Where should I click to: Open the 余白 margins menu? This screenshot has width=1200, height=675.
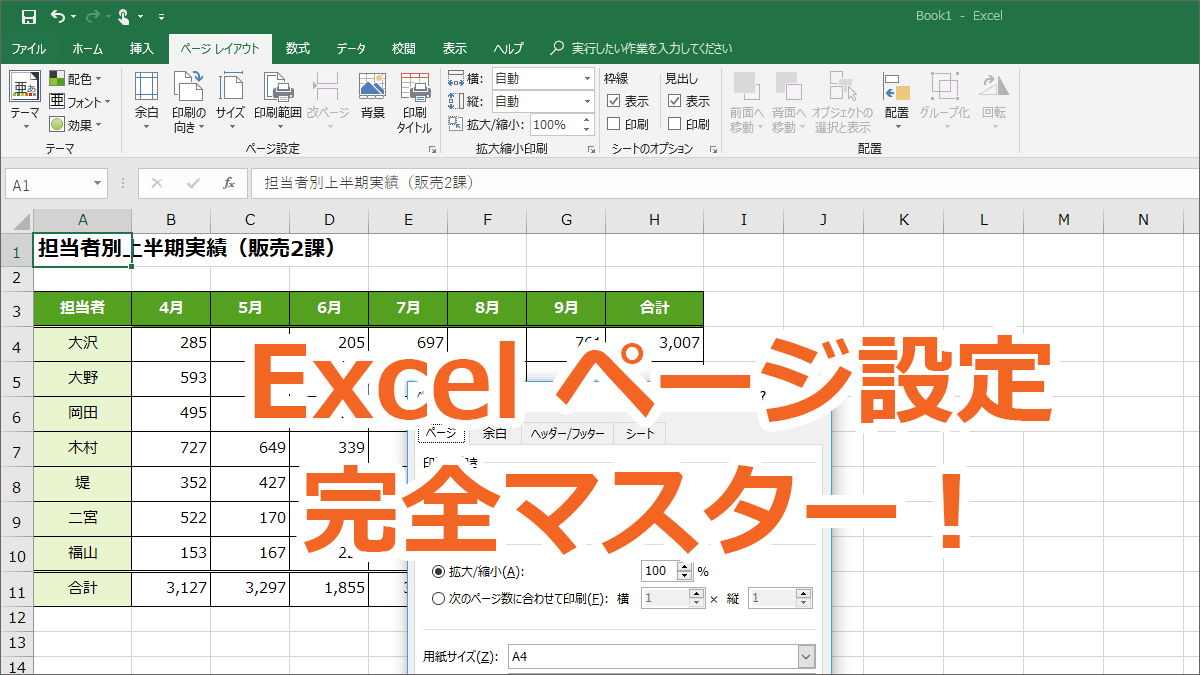click(x=146, y=102)
